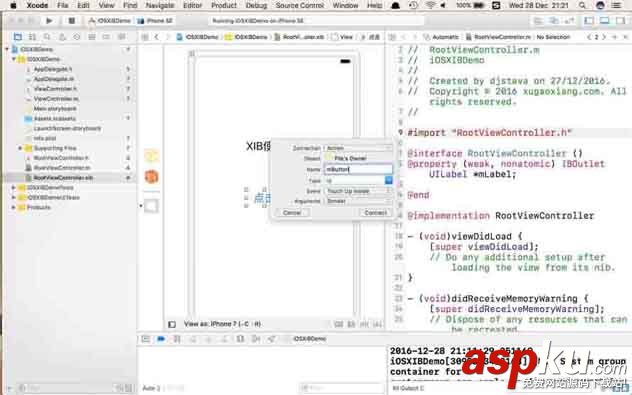Open the Editor menu
This screenshot has width=632, height=395.
[x=192, y=5]
